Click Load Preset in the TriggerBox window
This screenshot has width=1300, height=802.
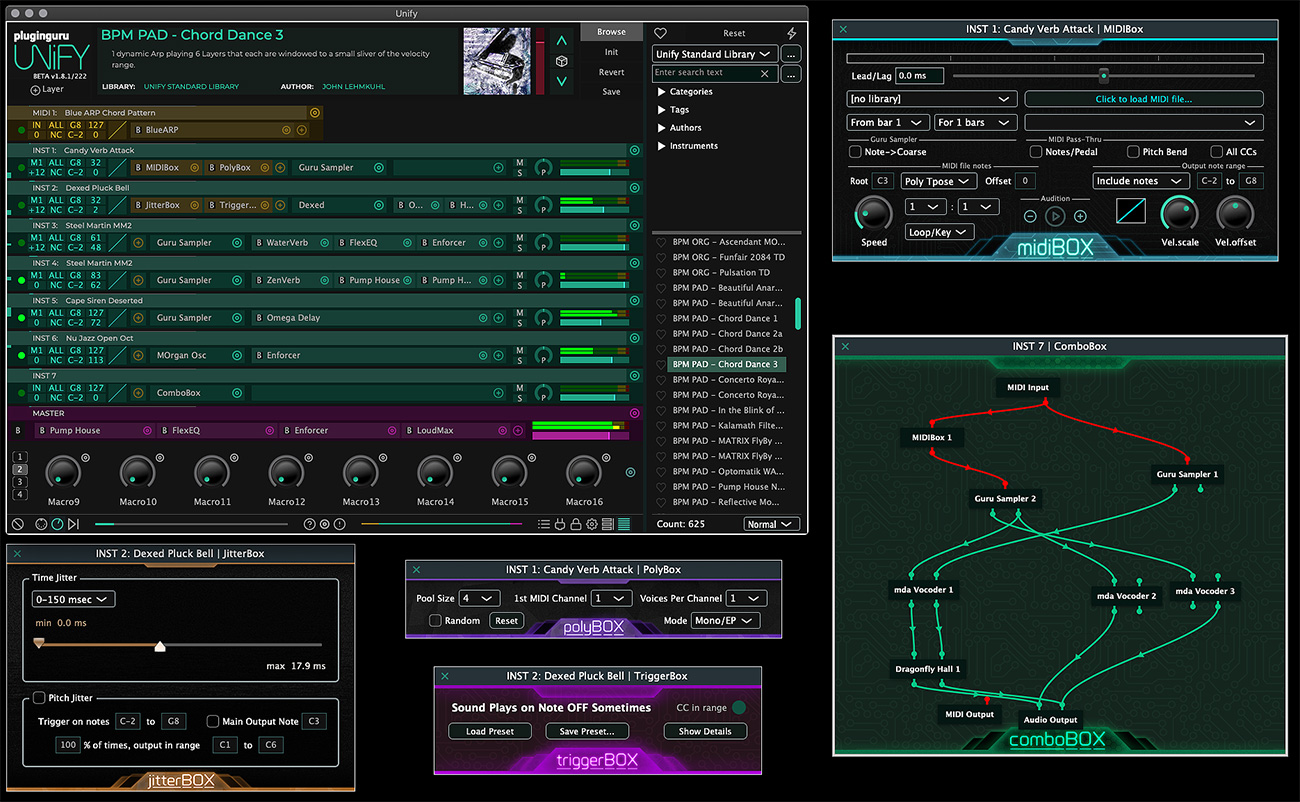click(x=489, y=731)
